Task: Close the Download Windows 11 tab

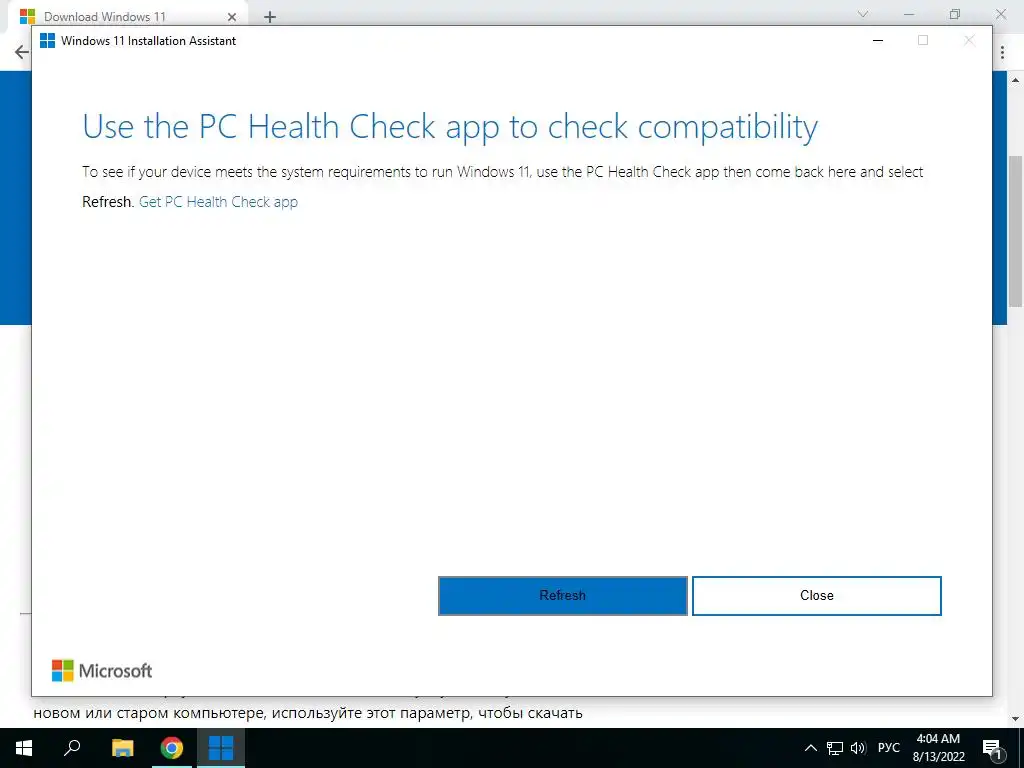Action: pyautogui.click(x=232, y=17)
